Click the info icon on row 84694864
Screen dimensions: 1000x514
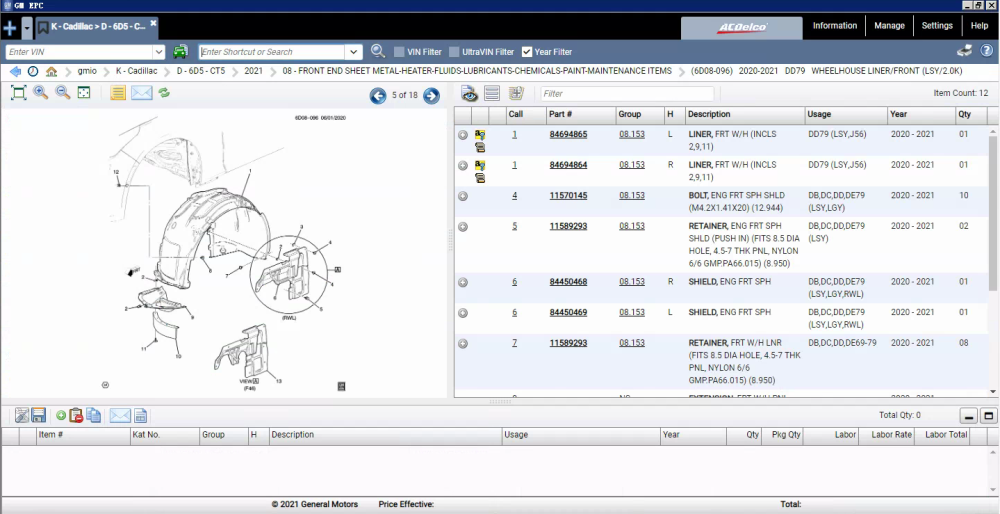[x=480, y=166]
